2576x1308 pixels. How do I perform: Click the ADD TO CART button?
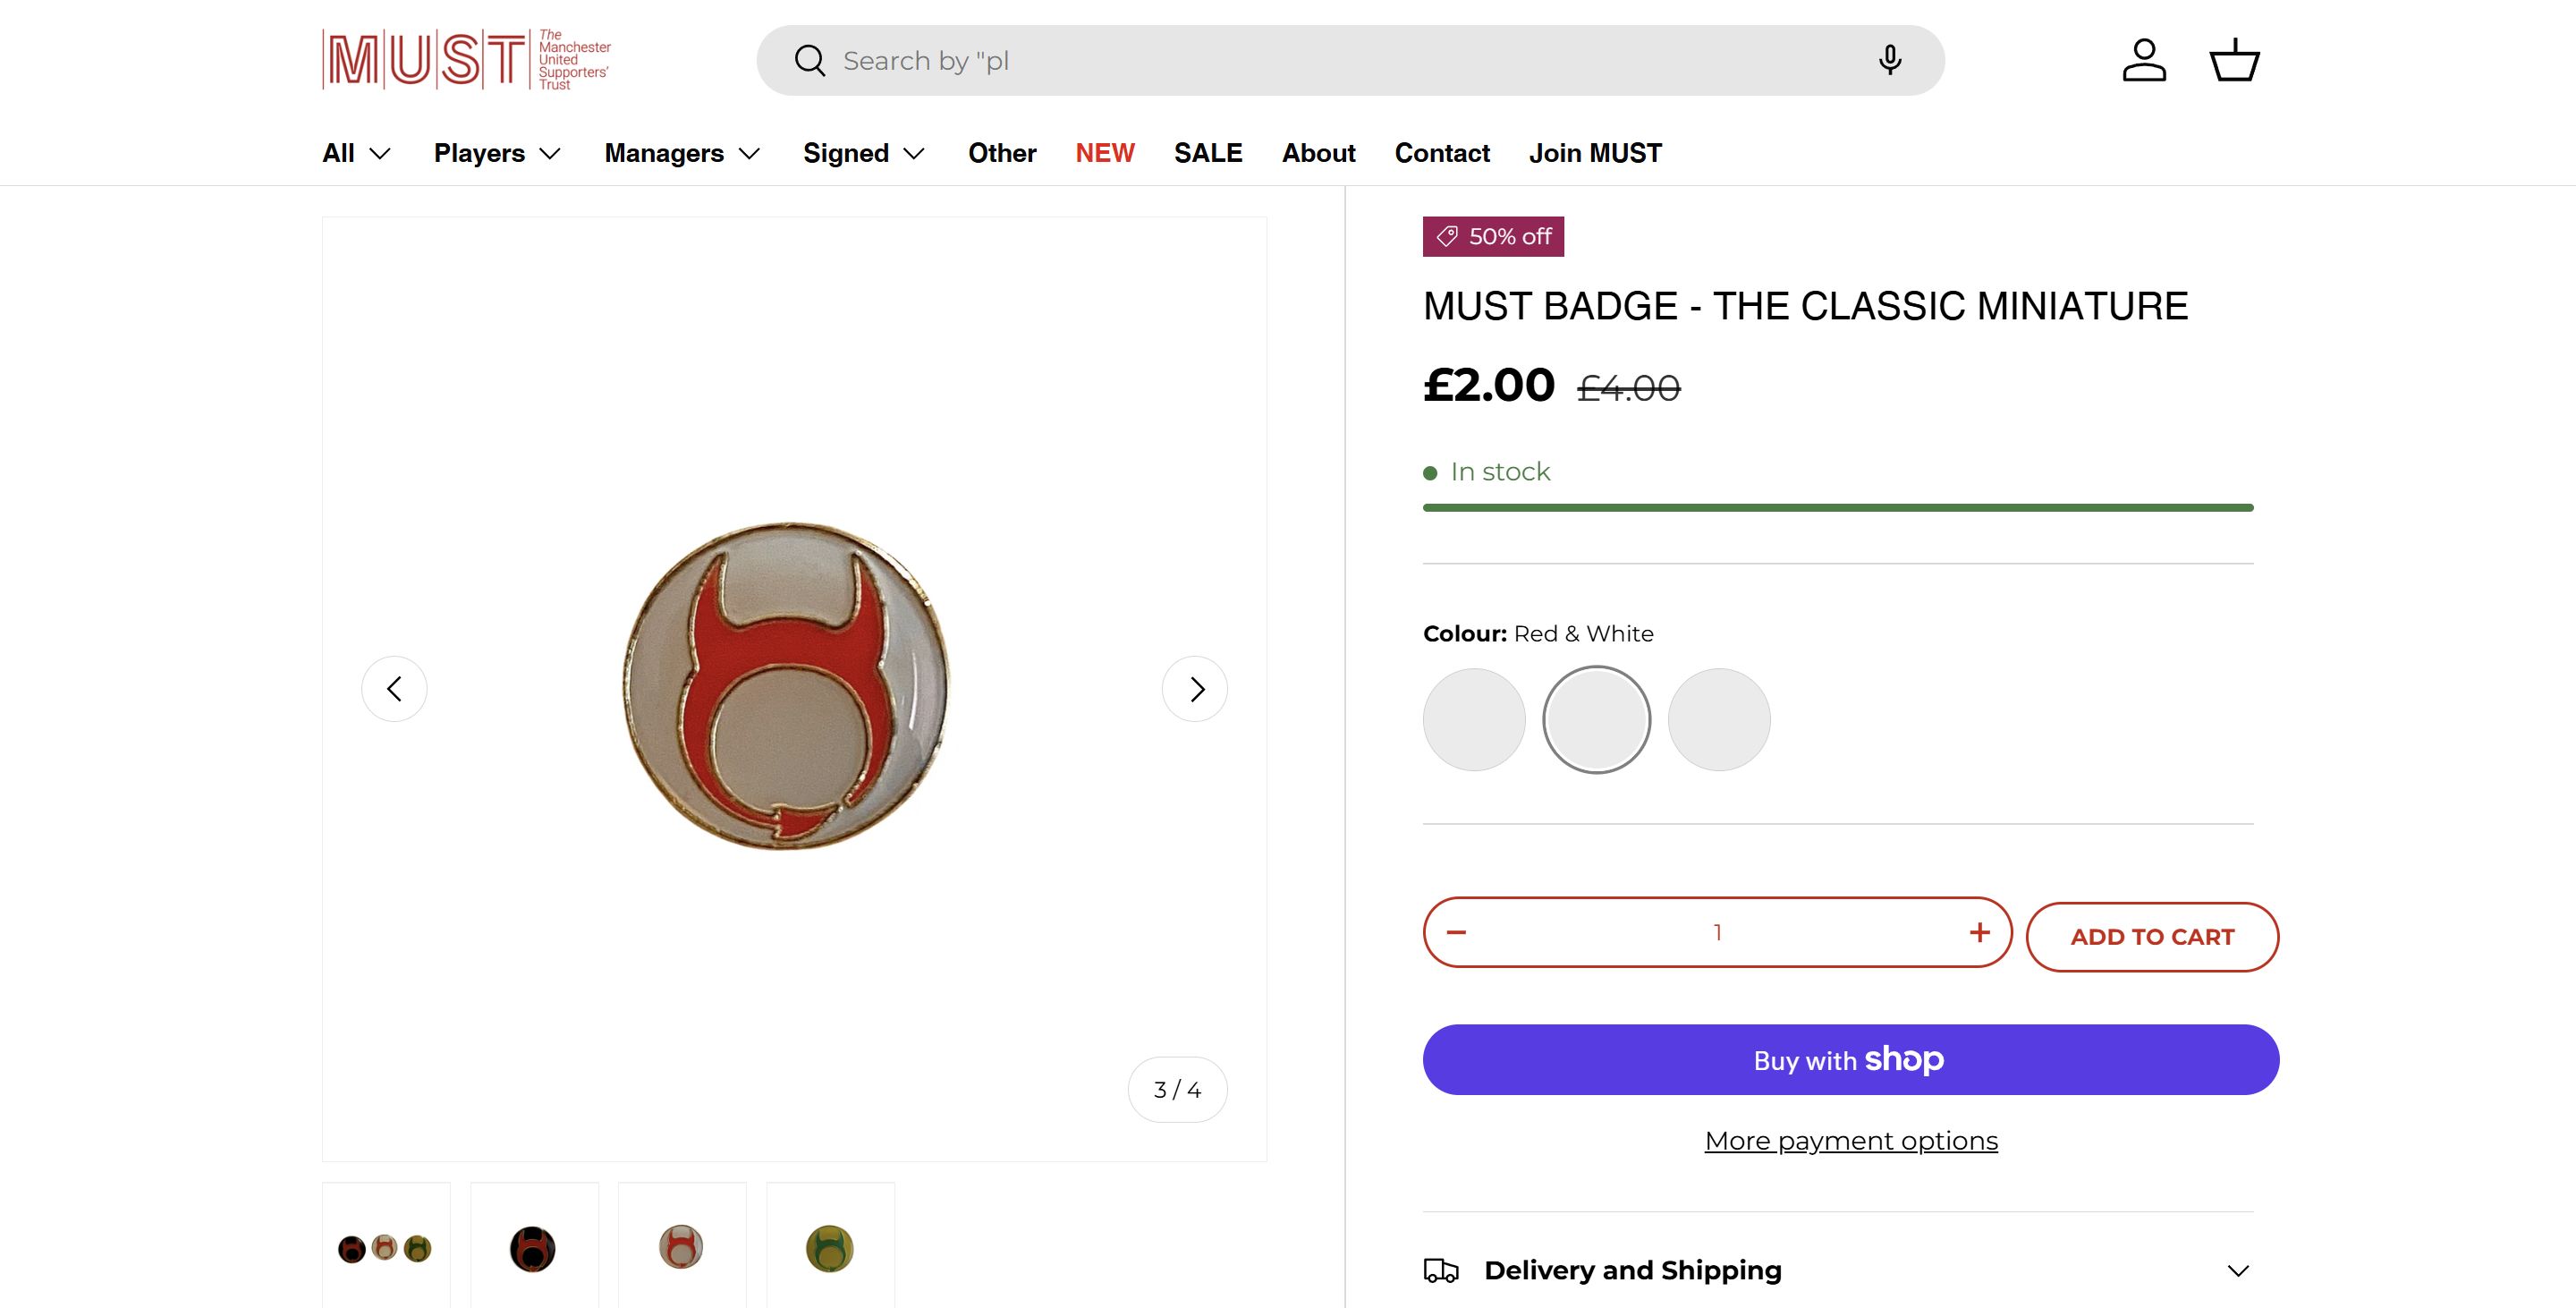2152,937
